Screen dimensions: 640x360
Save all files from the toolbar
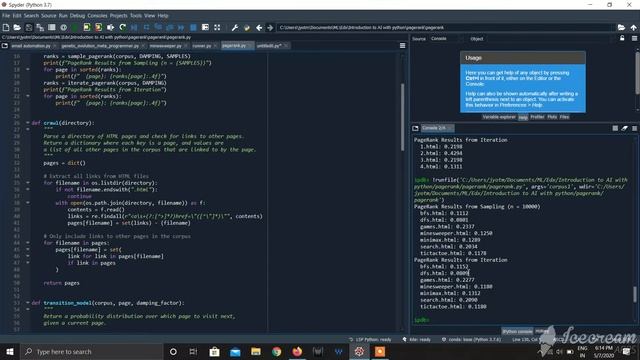(x=40, y=27)
